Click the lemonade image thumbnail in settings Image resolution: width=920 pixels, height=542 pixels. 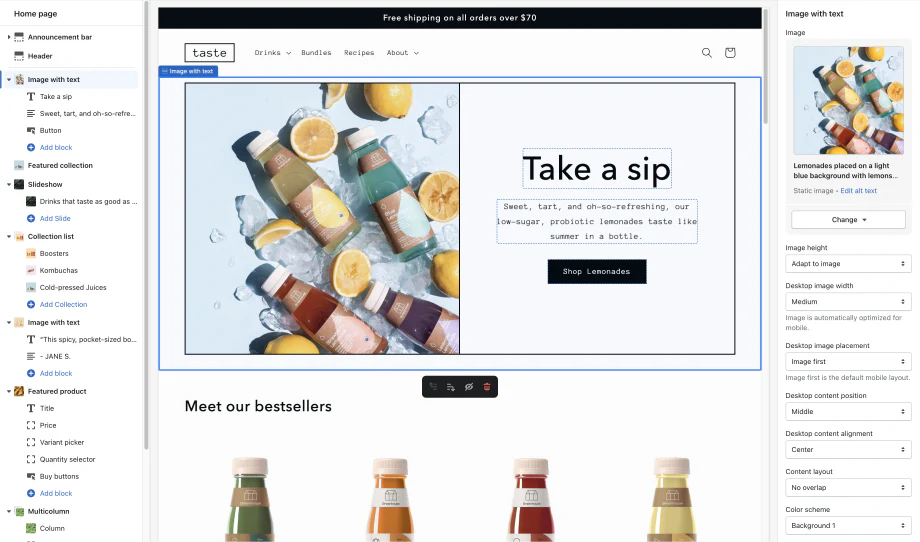point(848,100)
